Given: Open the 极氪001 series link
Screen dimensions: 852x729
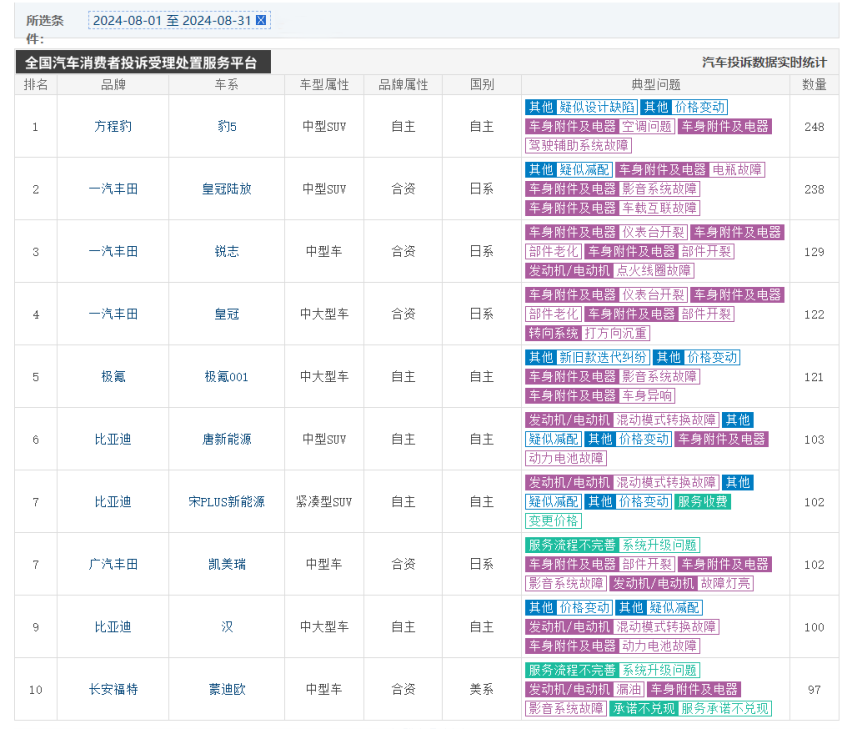Looking at the screenshot, I should tap(227, 376).
